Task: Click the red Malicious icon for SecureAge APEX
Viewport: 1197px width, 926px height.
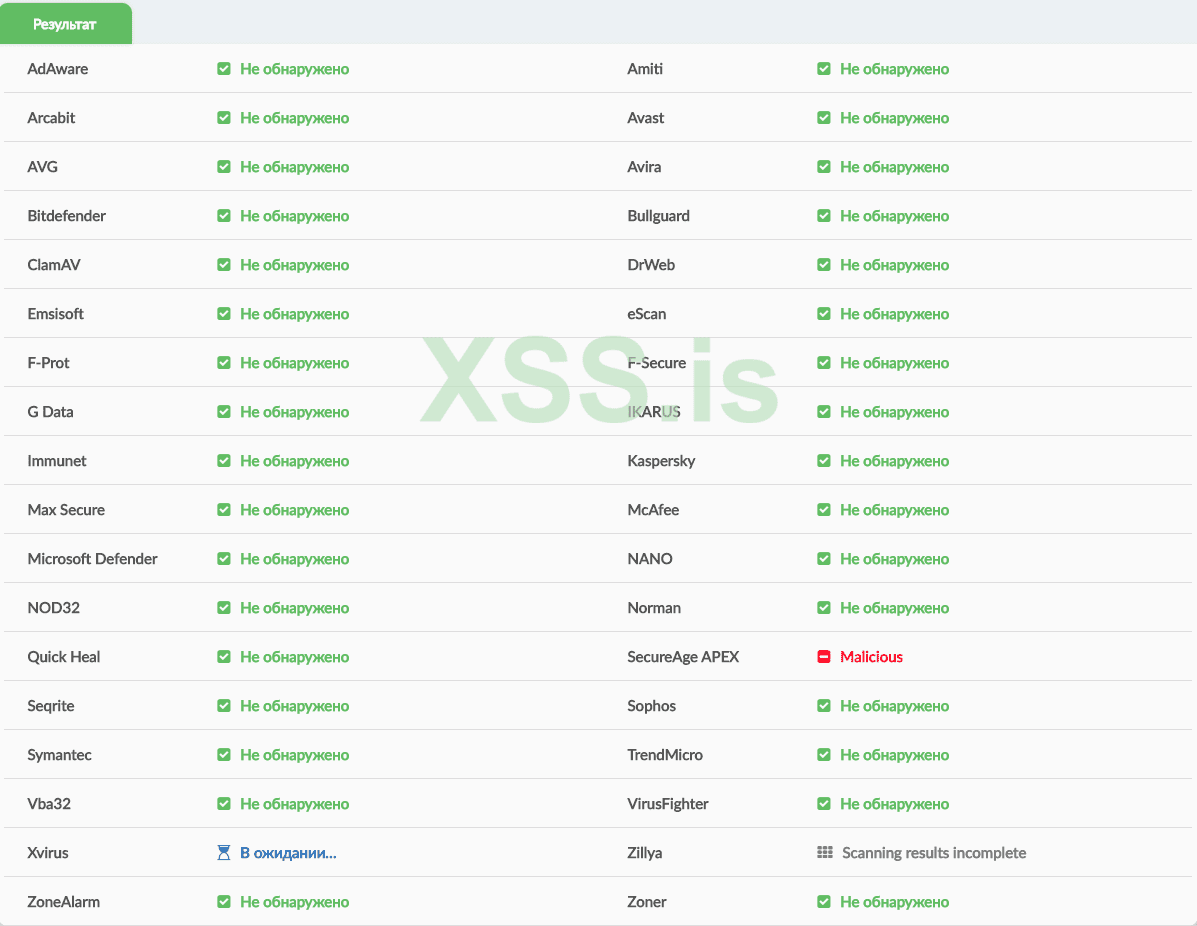Action: tap(824, 657)
